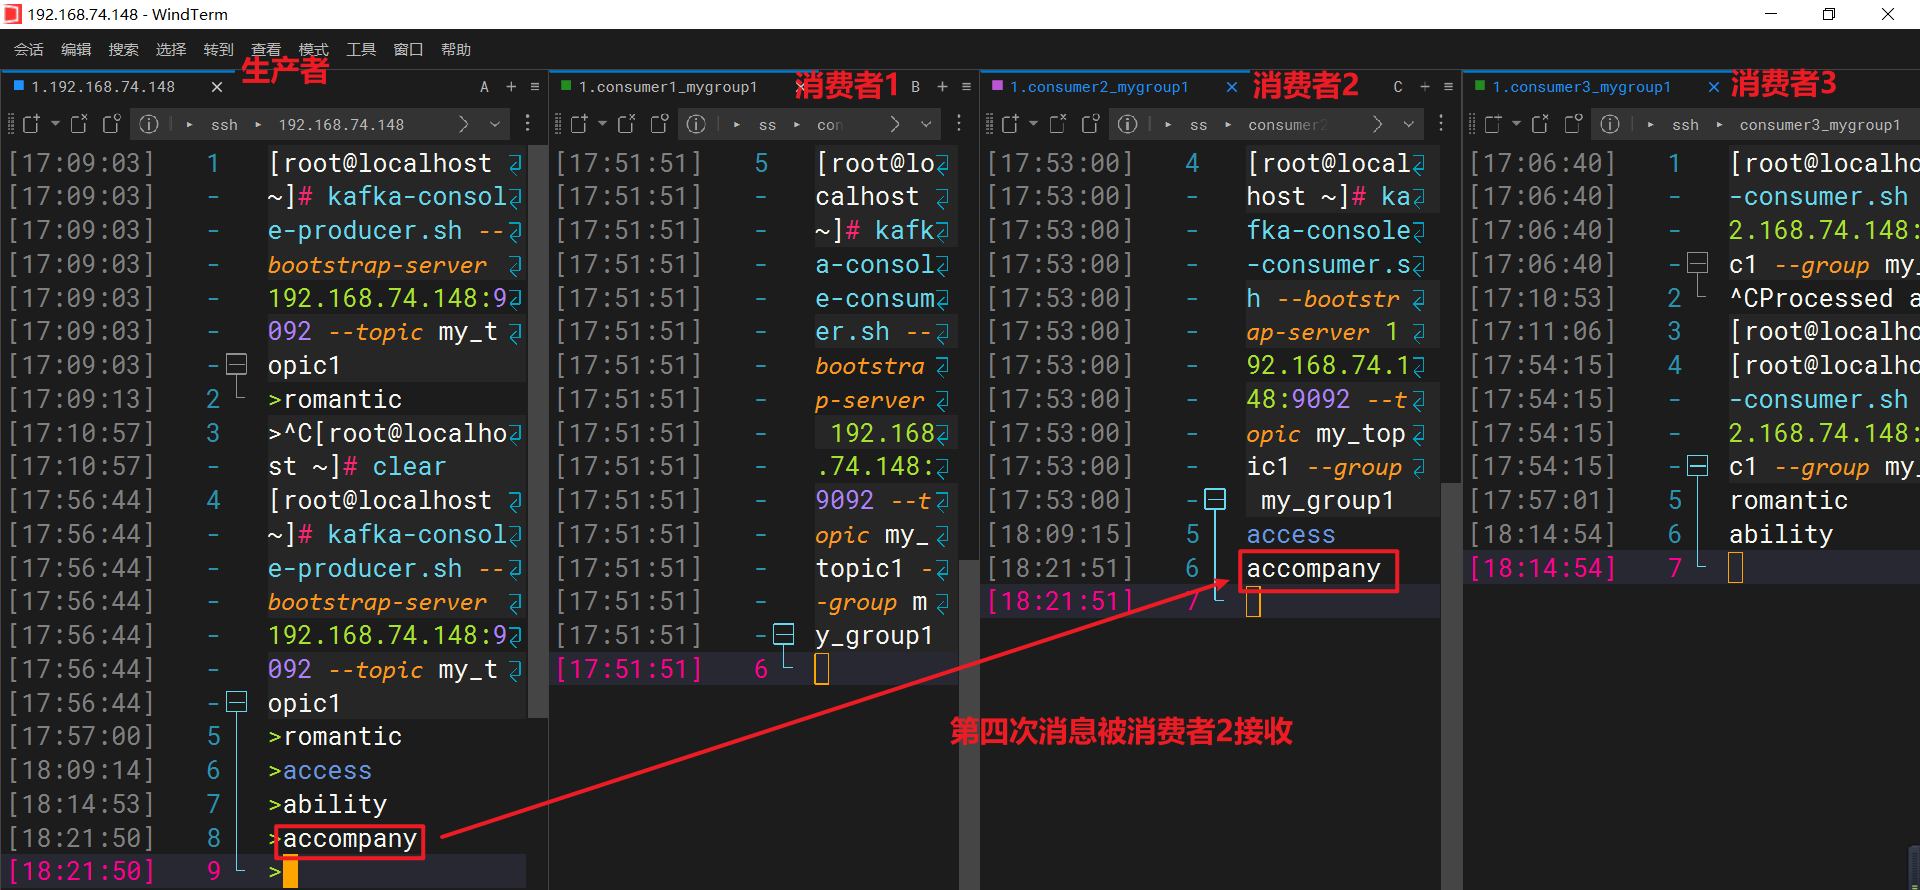This screenshot has width=1920, height=890.
Task: Click close session icon in consumer2 pane toolbar
Action: [x=1057, y=124]
